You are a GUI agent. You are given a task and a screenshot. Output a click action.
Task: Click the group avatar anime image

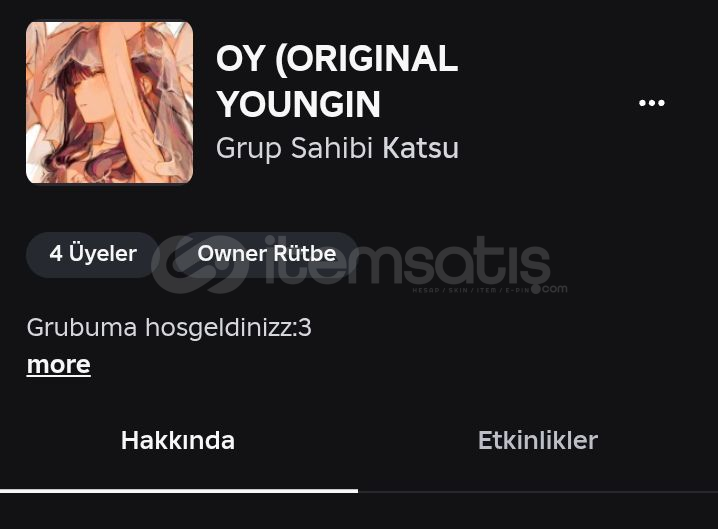(x=109, y=103)
